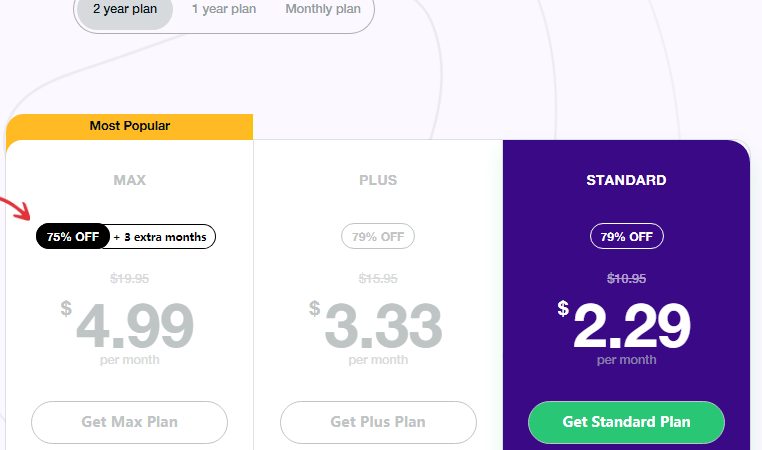The image size is (762, 450).
Task: Switch to the Monthly plan tab
Action: 323,9
